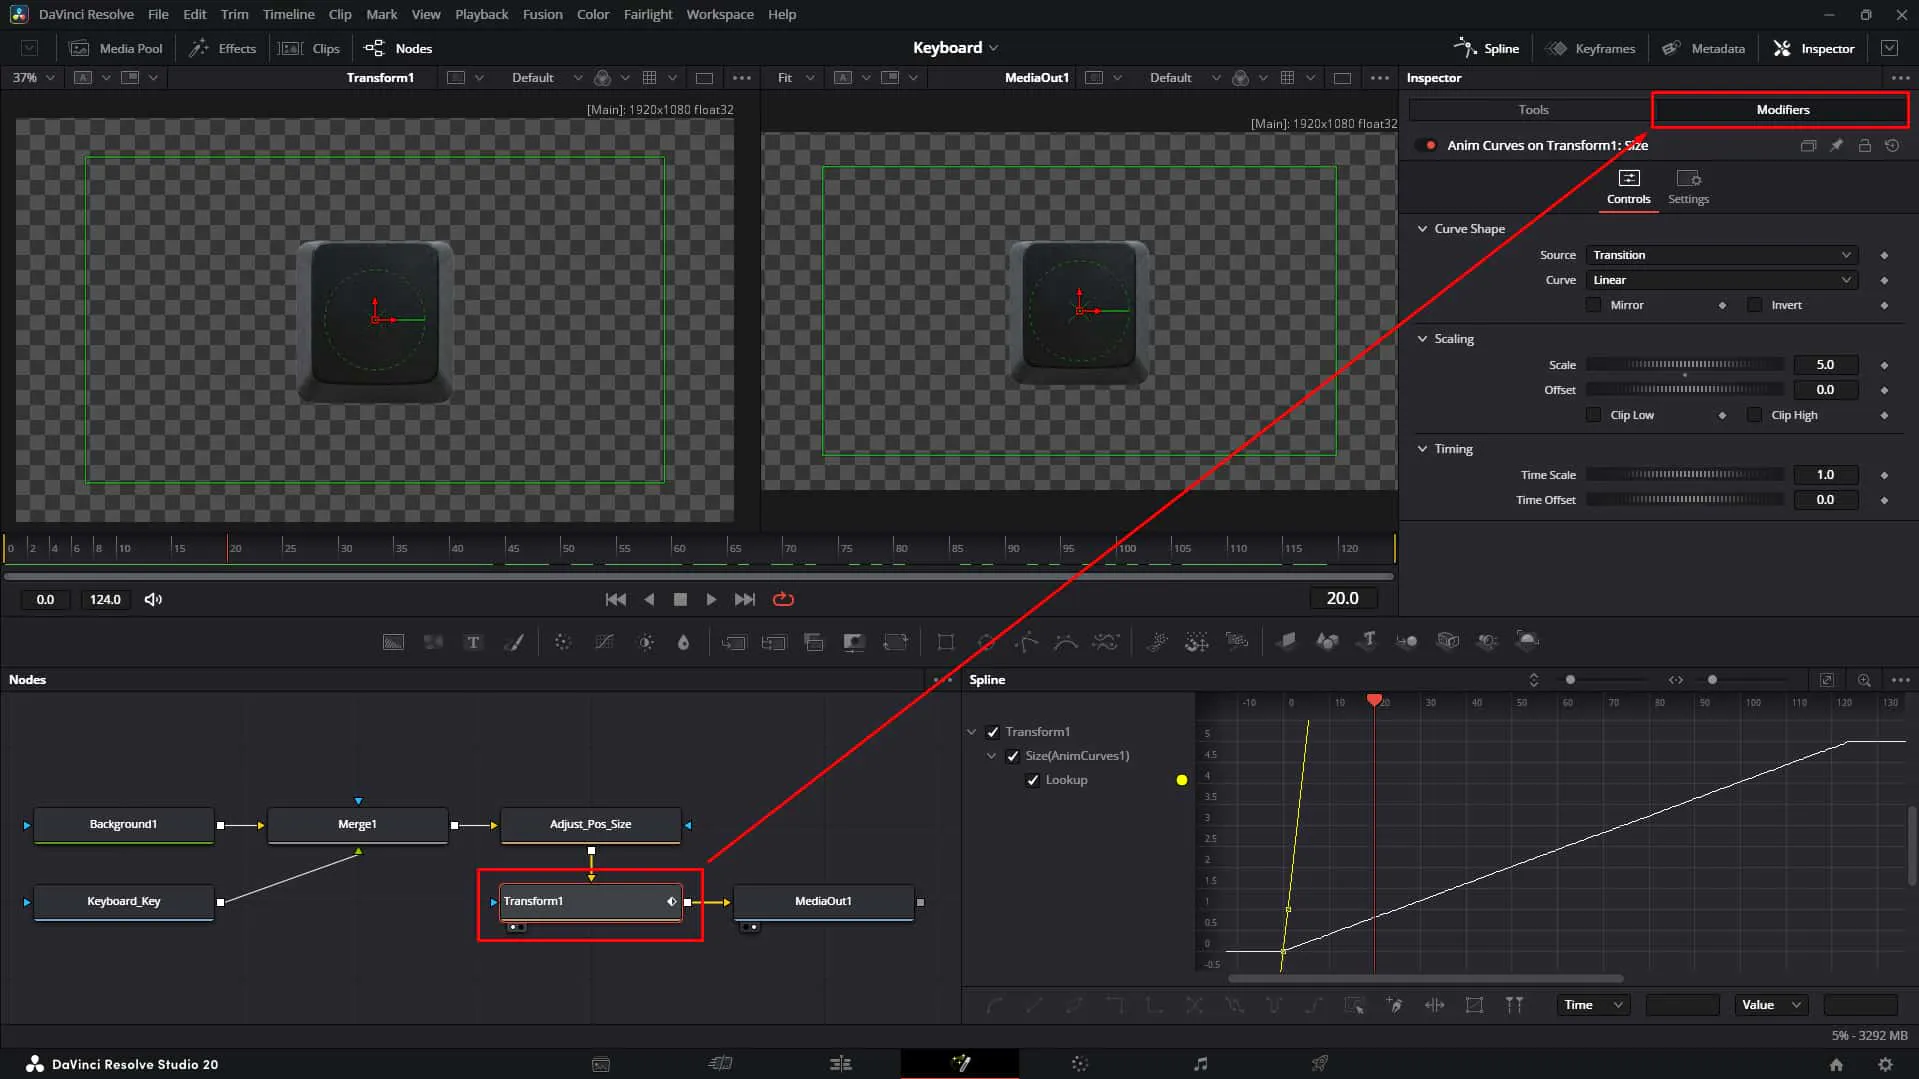Toggle the Spline panel button
This screenshot has width=1919, height=1079.
coord(1486,48)
